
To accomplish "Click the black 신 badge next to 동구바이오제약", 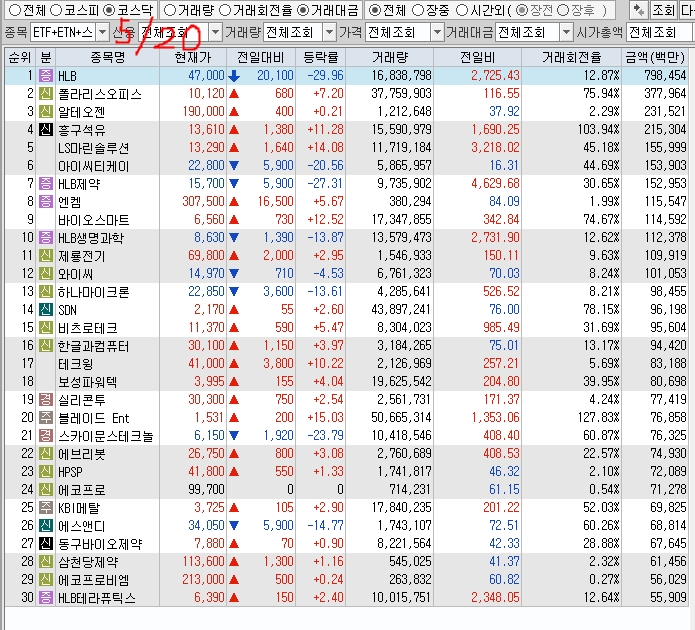I will [46, 544].
